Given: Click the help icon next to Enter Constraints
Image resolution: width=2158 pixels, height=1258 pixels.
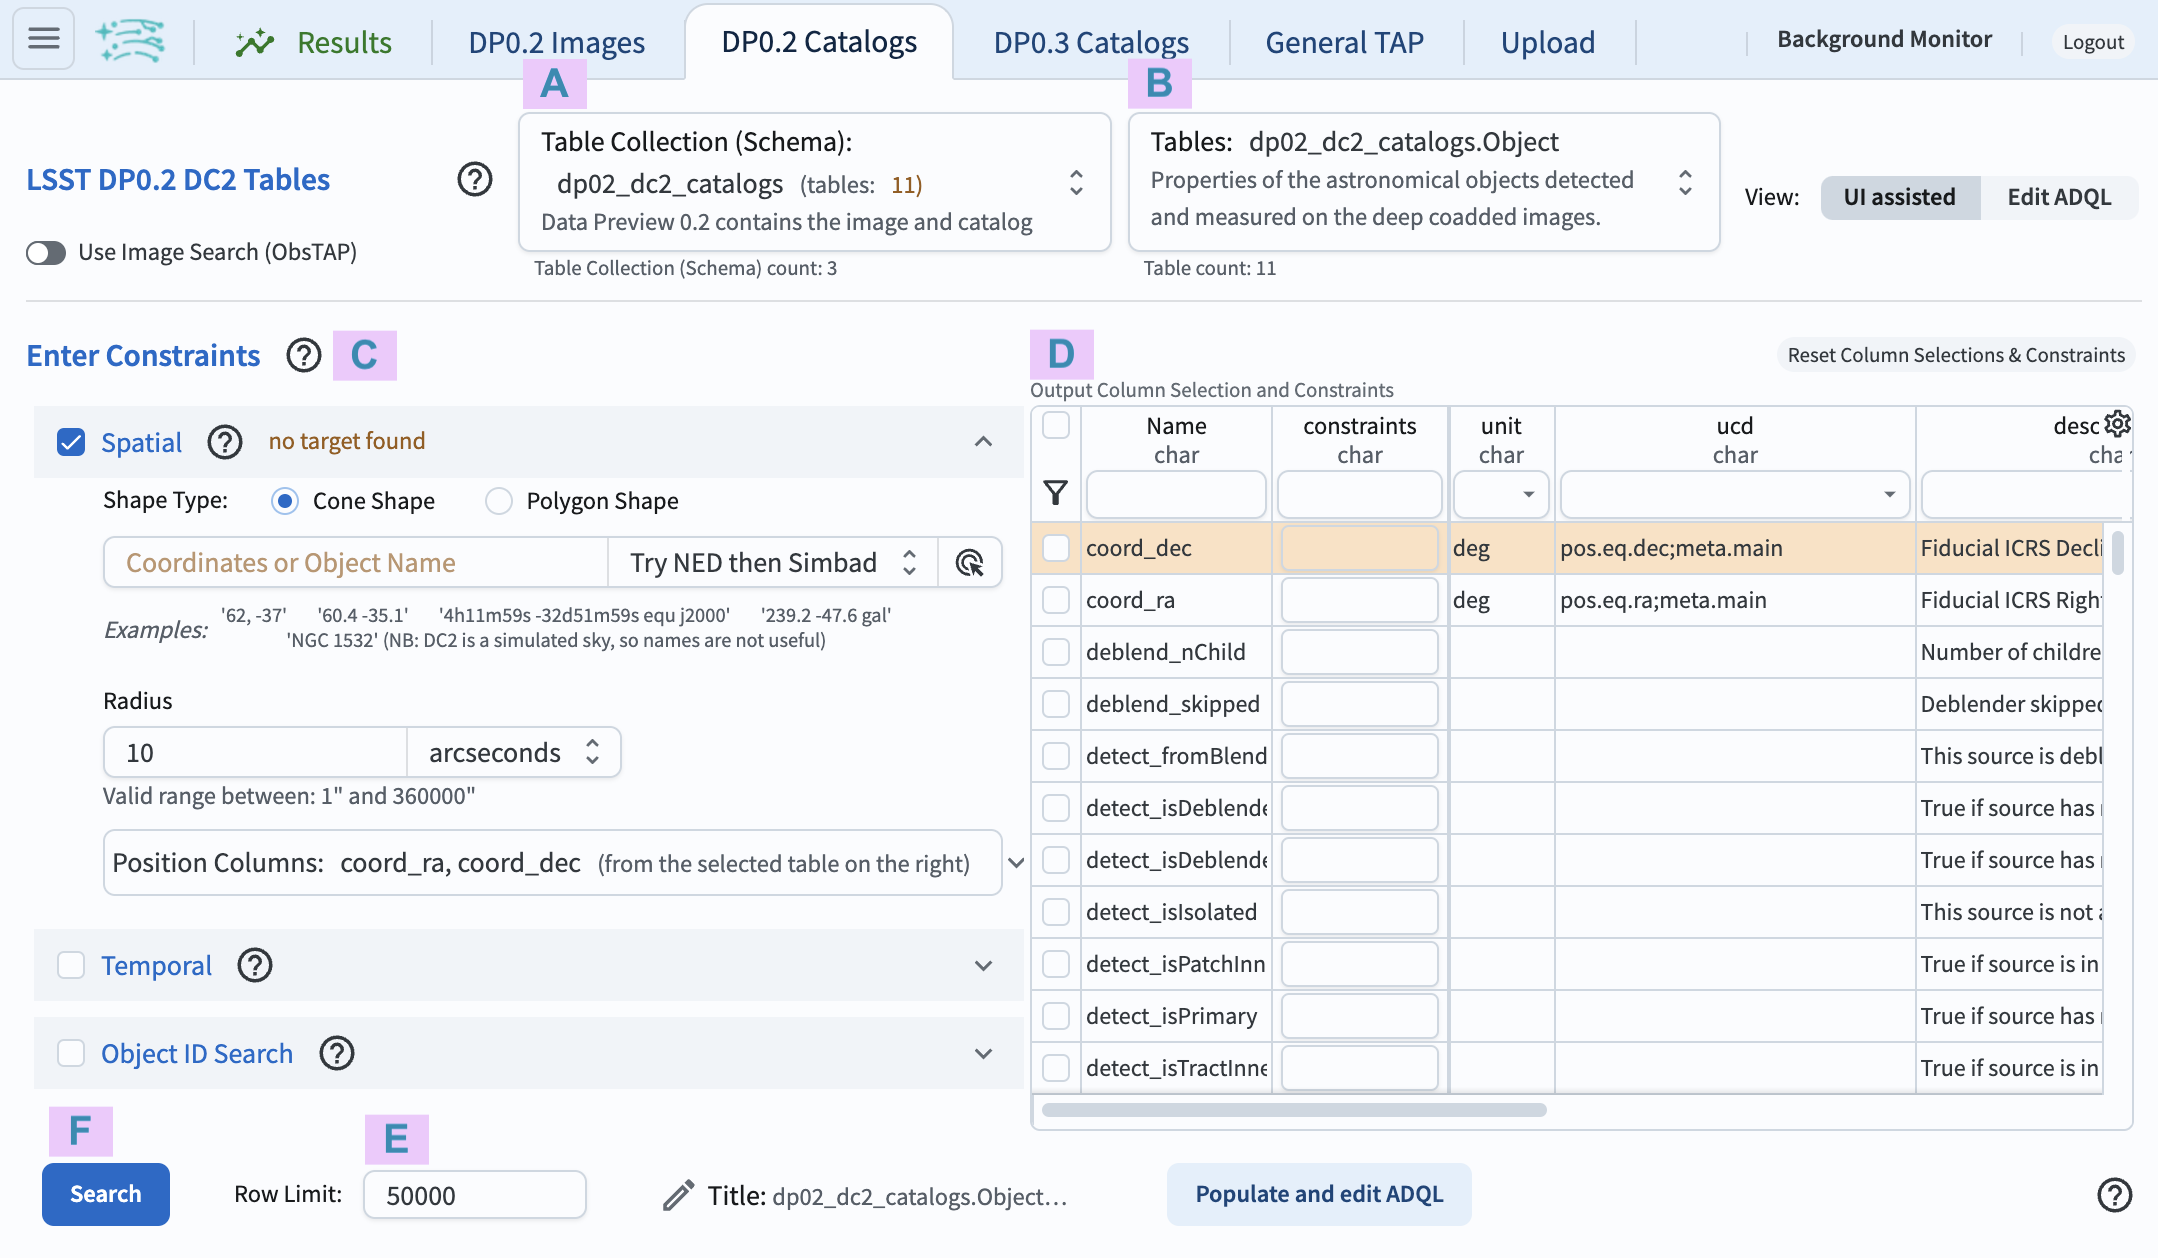Looking at the screenshot, I should pos(303,355).
